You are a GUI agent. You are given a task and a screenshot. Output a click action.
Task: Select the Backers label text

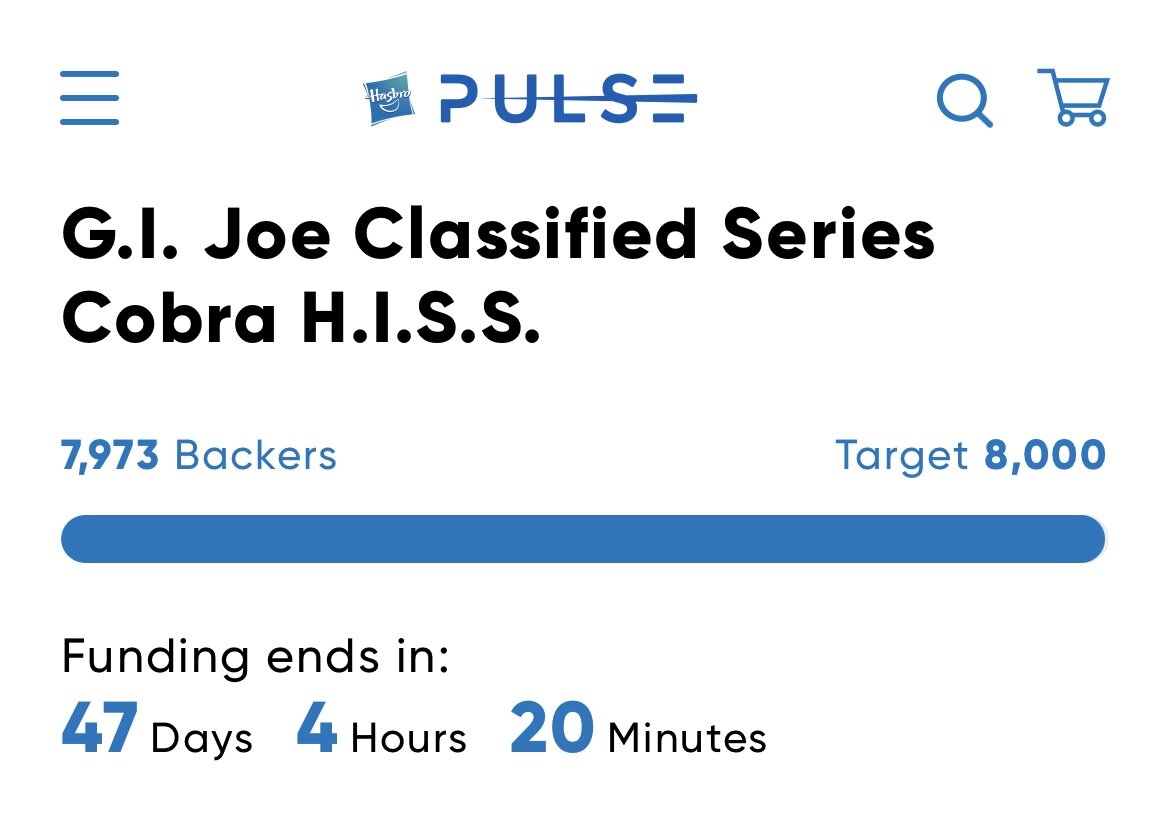click(256, 455)
